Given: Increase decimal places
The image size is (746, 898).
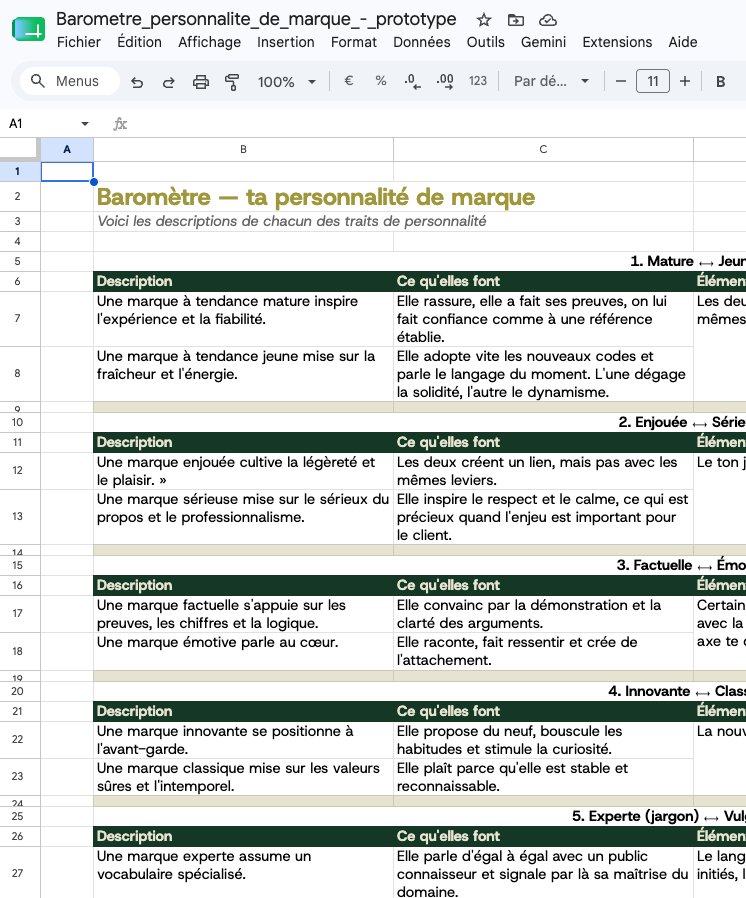Looking at the screenshot, I should click(445, 81).
